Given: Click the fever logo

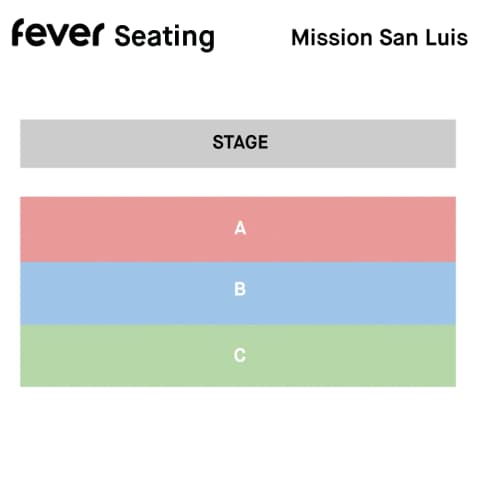Looking at the screenshot, I should (x=58, y=32).
